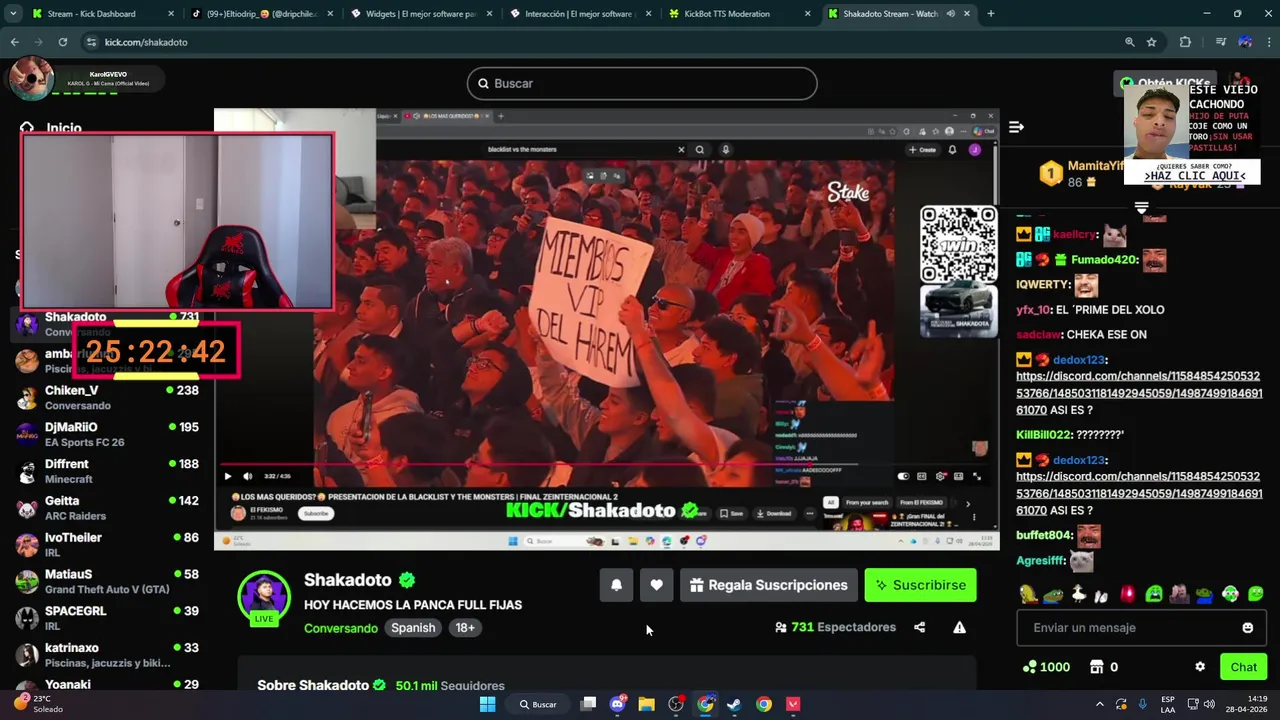This screenshot has height=720, width=1280.
Task: Mute the Shakadoto Stream tab audio icon
Action: [950, 14]
